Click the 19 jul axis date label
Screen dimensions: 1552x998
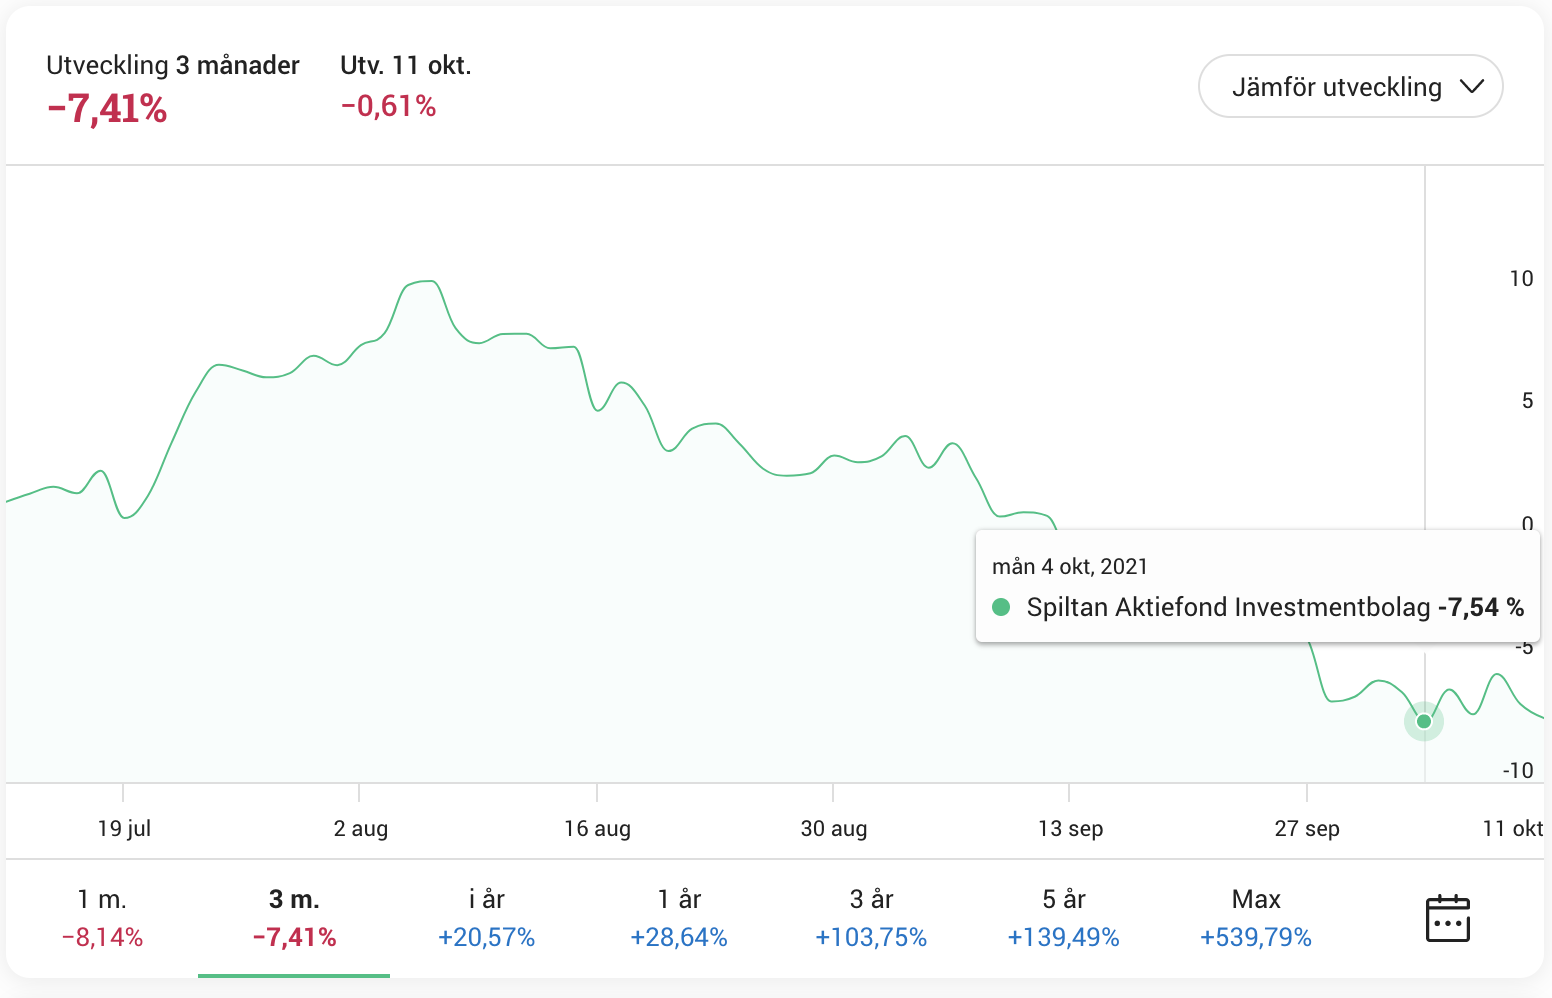(124, 828)
